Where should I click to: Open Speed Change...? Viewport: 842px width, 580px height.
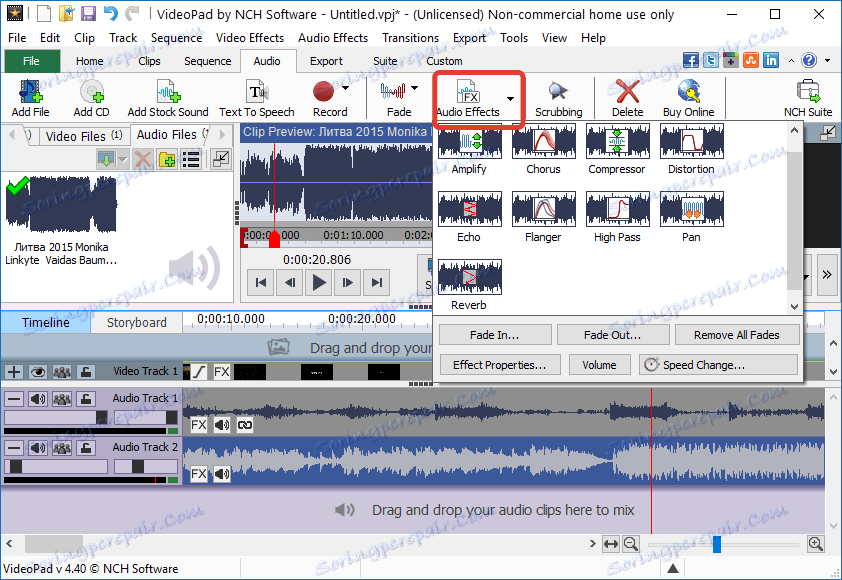coord(718,365)
